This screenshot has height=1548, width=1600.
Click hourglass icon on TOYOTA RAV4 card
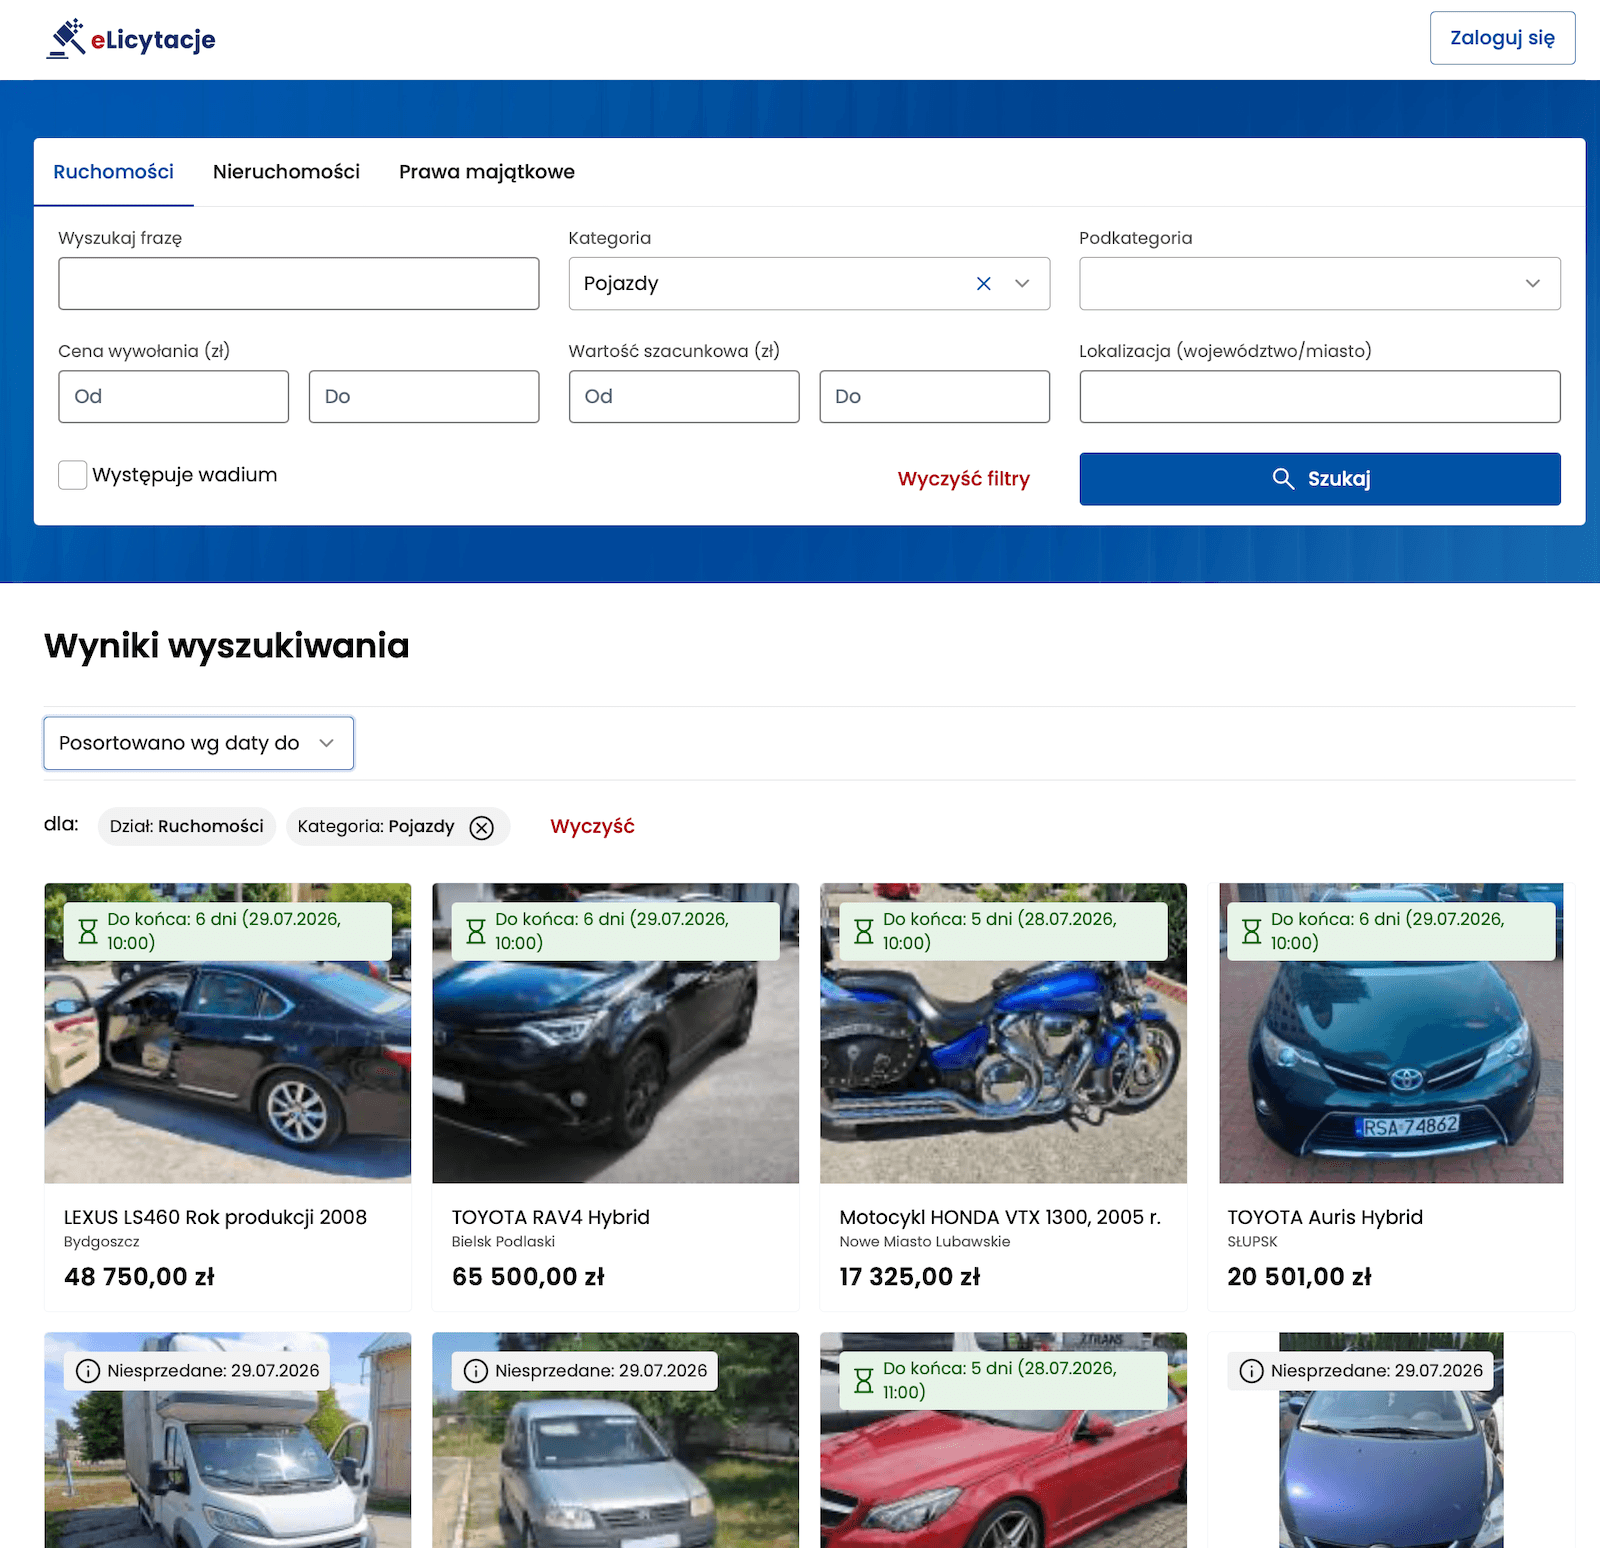coord(476,932)
